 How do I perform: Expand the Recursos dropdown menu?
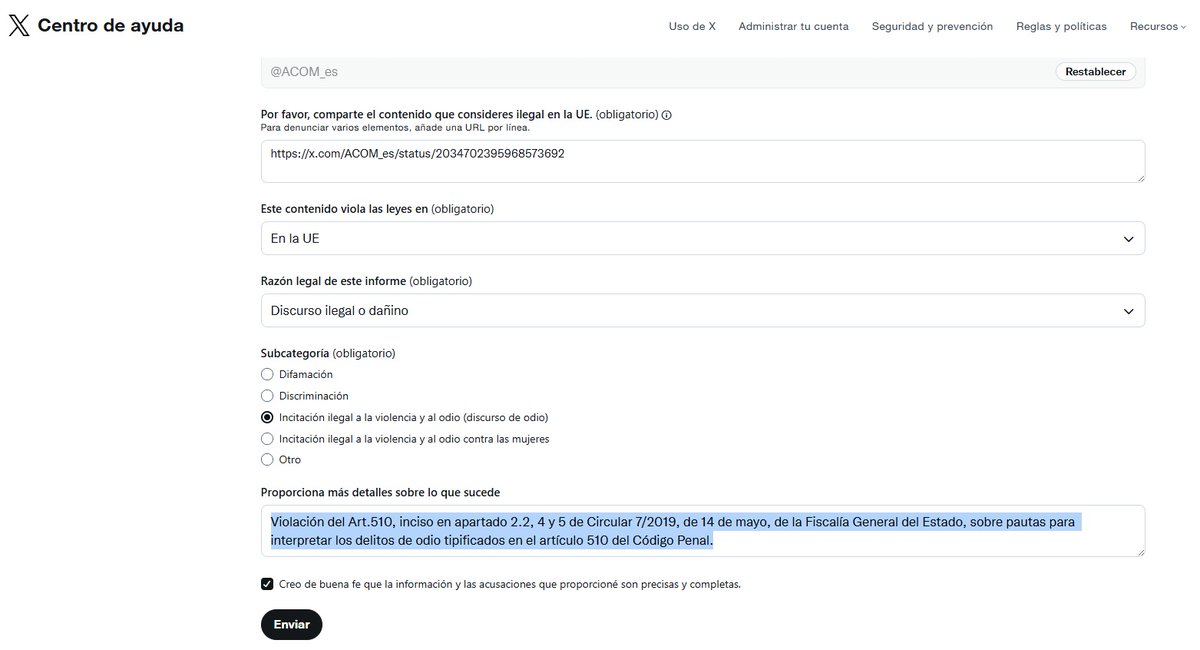(x=1158, y=26)
